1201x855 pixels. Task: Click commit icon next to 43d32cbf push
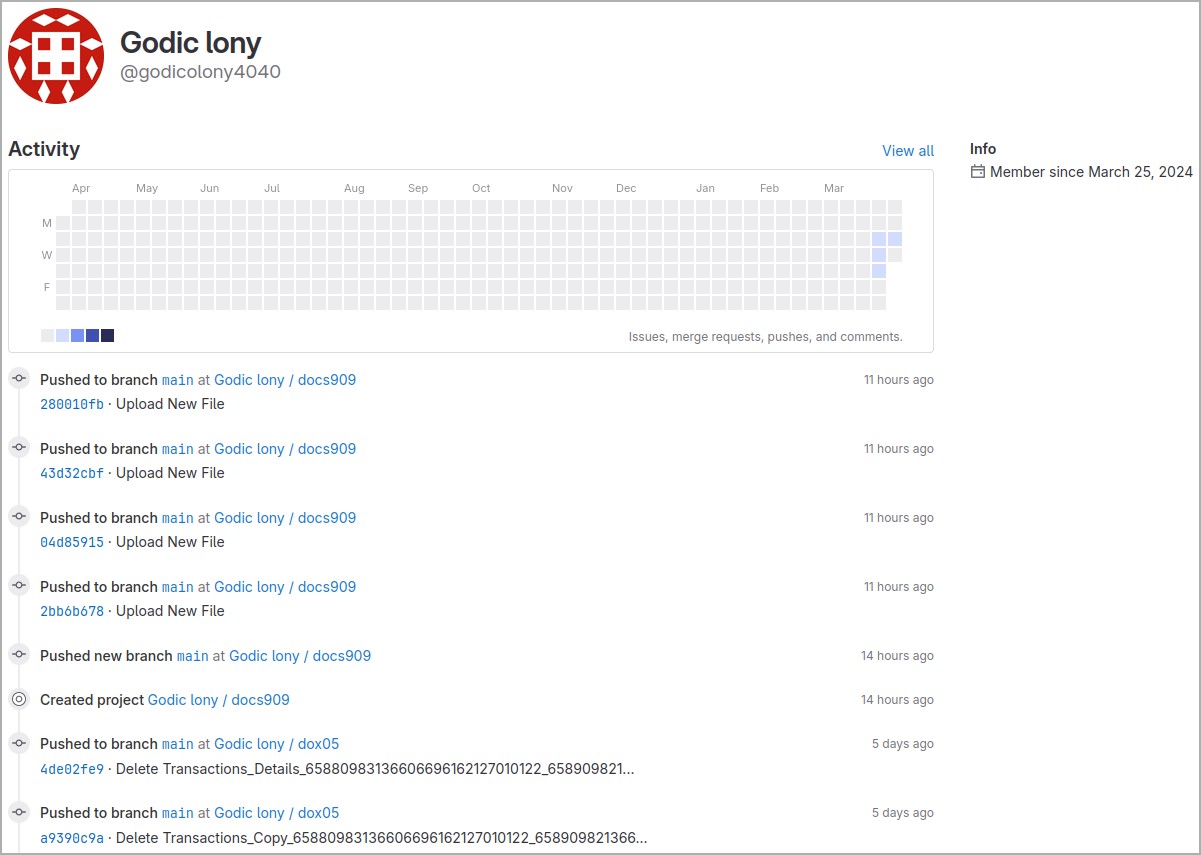(19, 449)
